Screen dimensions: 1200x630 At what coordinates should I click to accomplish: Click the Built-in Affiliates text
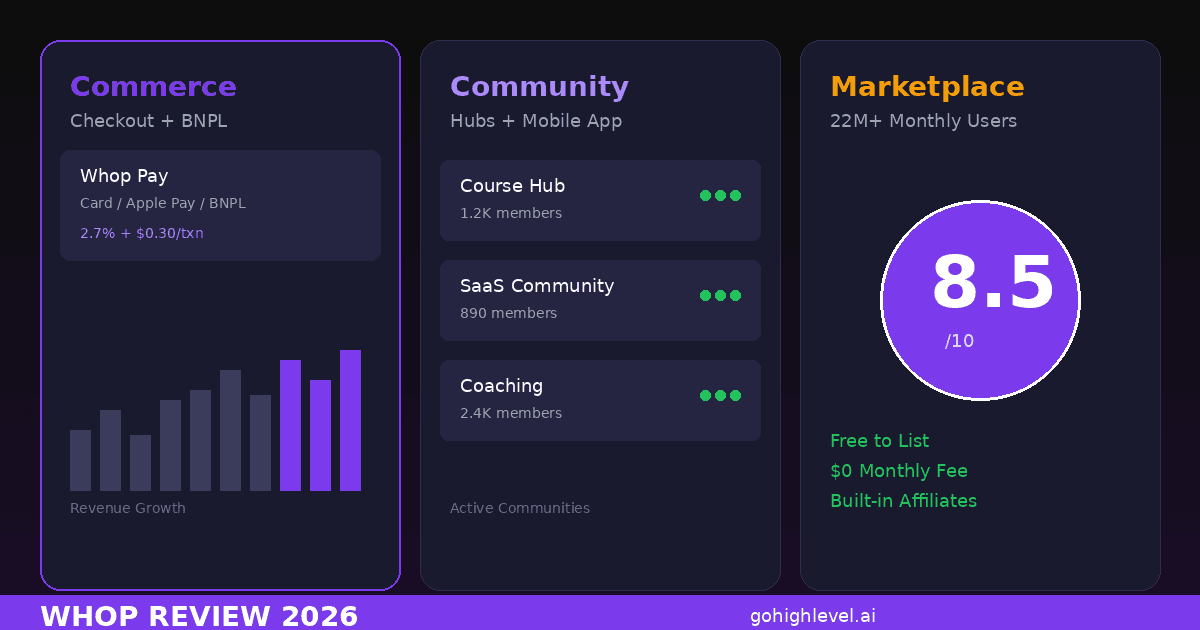903,501
